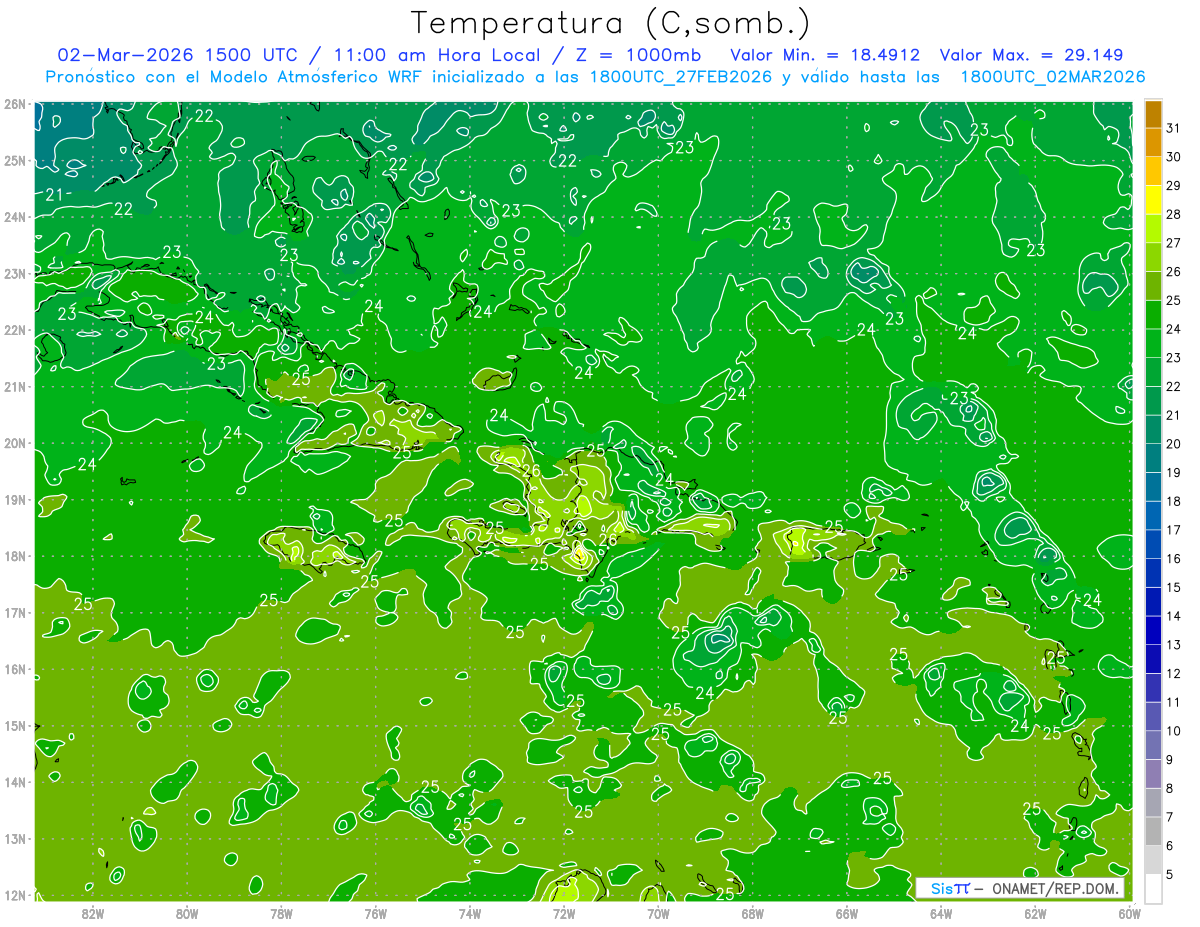Click the colorbar label 31
Screen dimensions: 1200x927
tap(1174, 128)
